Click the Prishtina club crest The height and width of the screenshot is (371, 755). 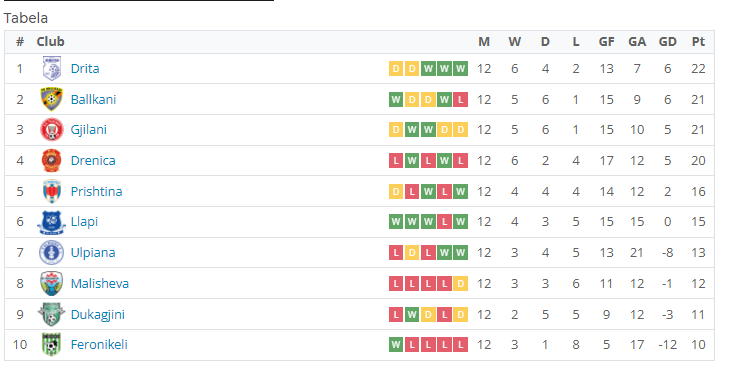52,191
